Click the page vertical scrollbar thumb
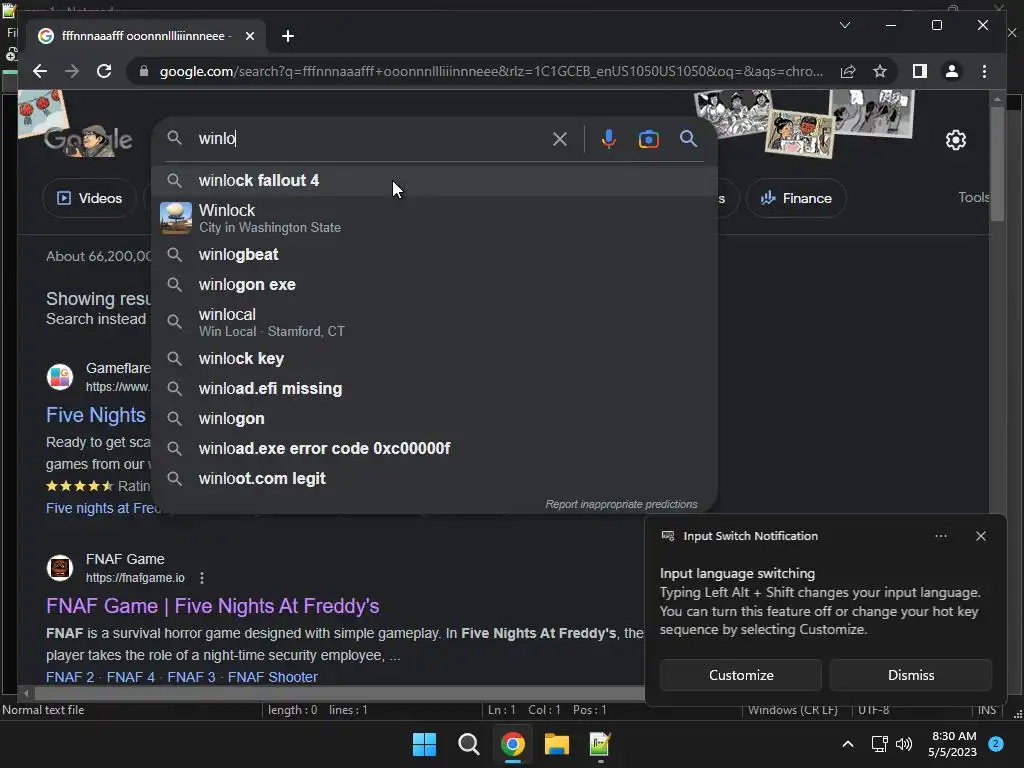Screen dimensions: 1024x768 [997, 163]
